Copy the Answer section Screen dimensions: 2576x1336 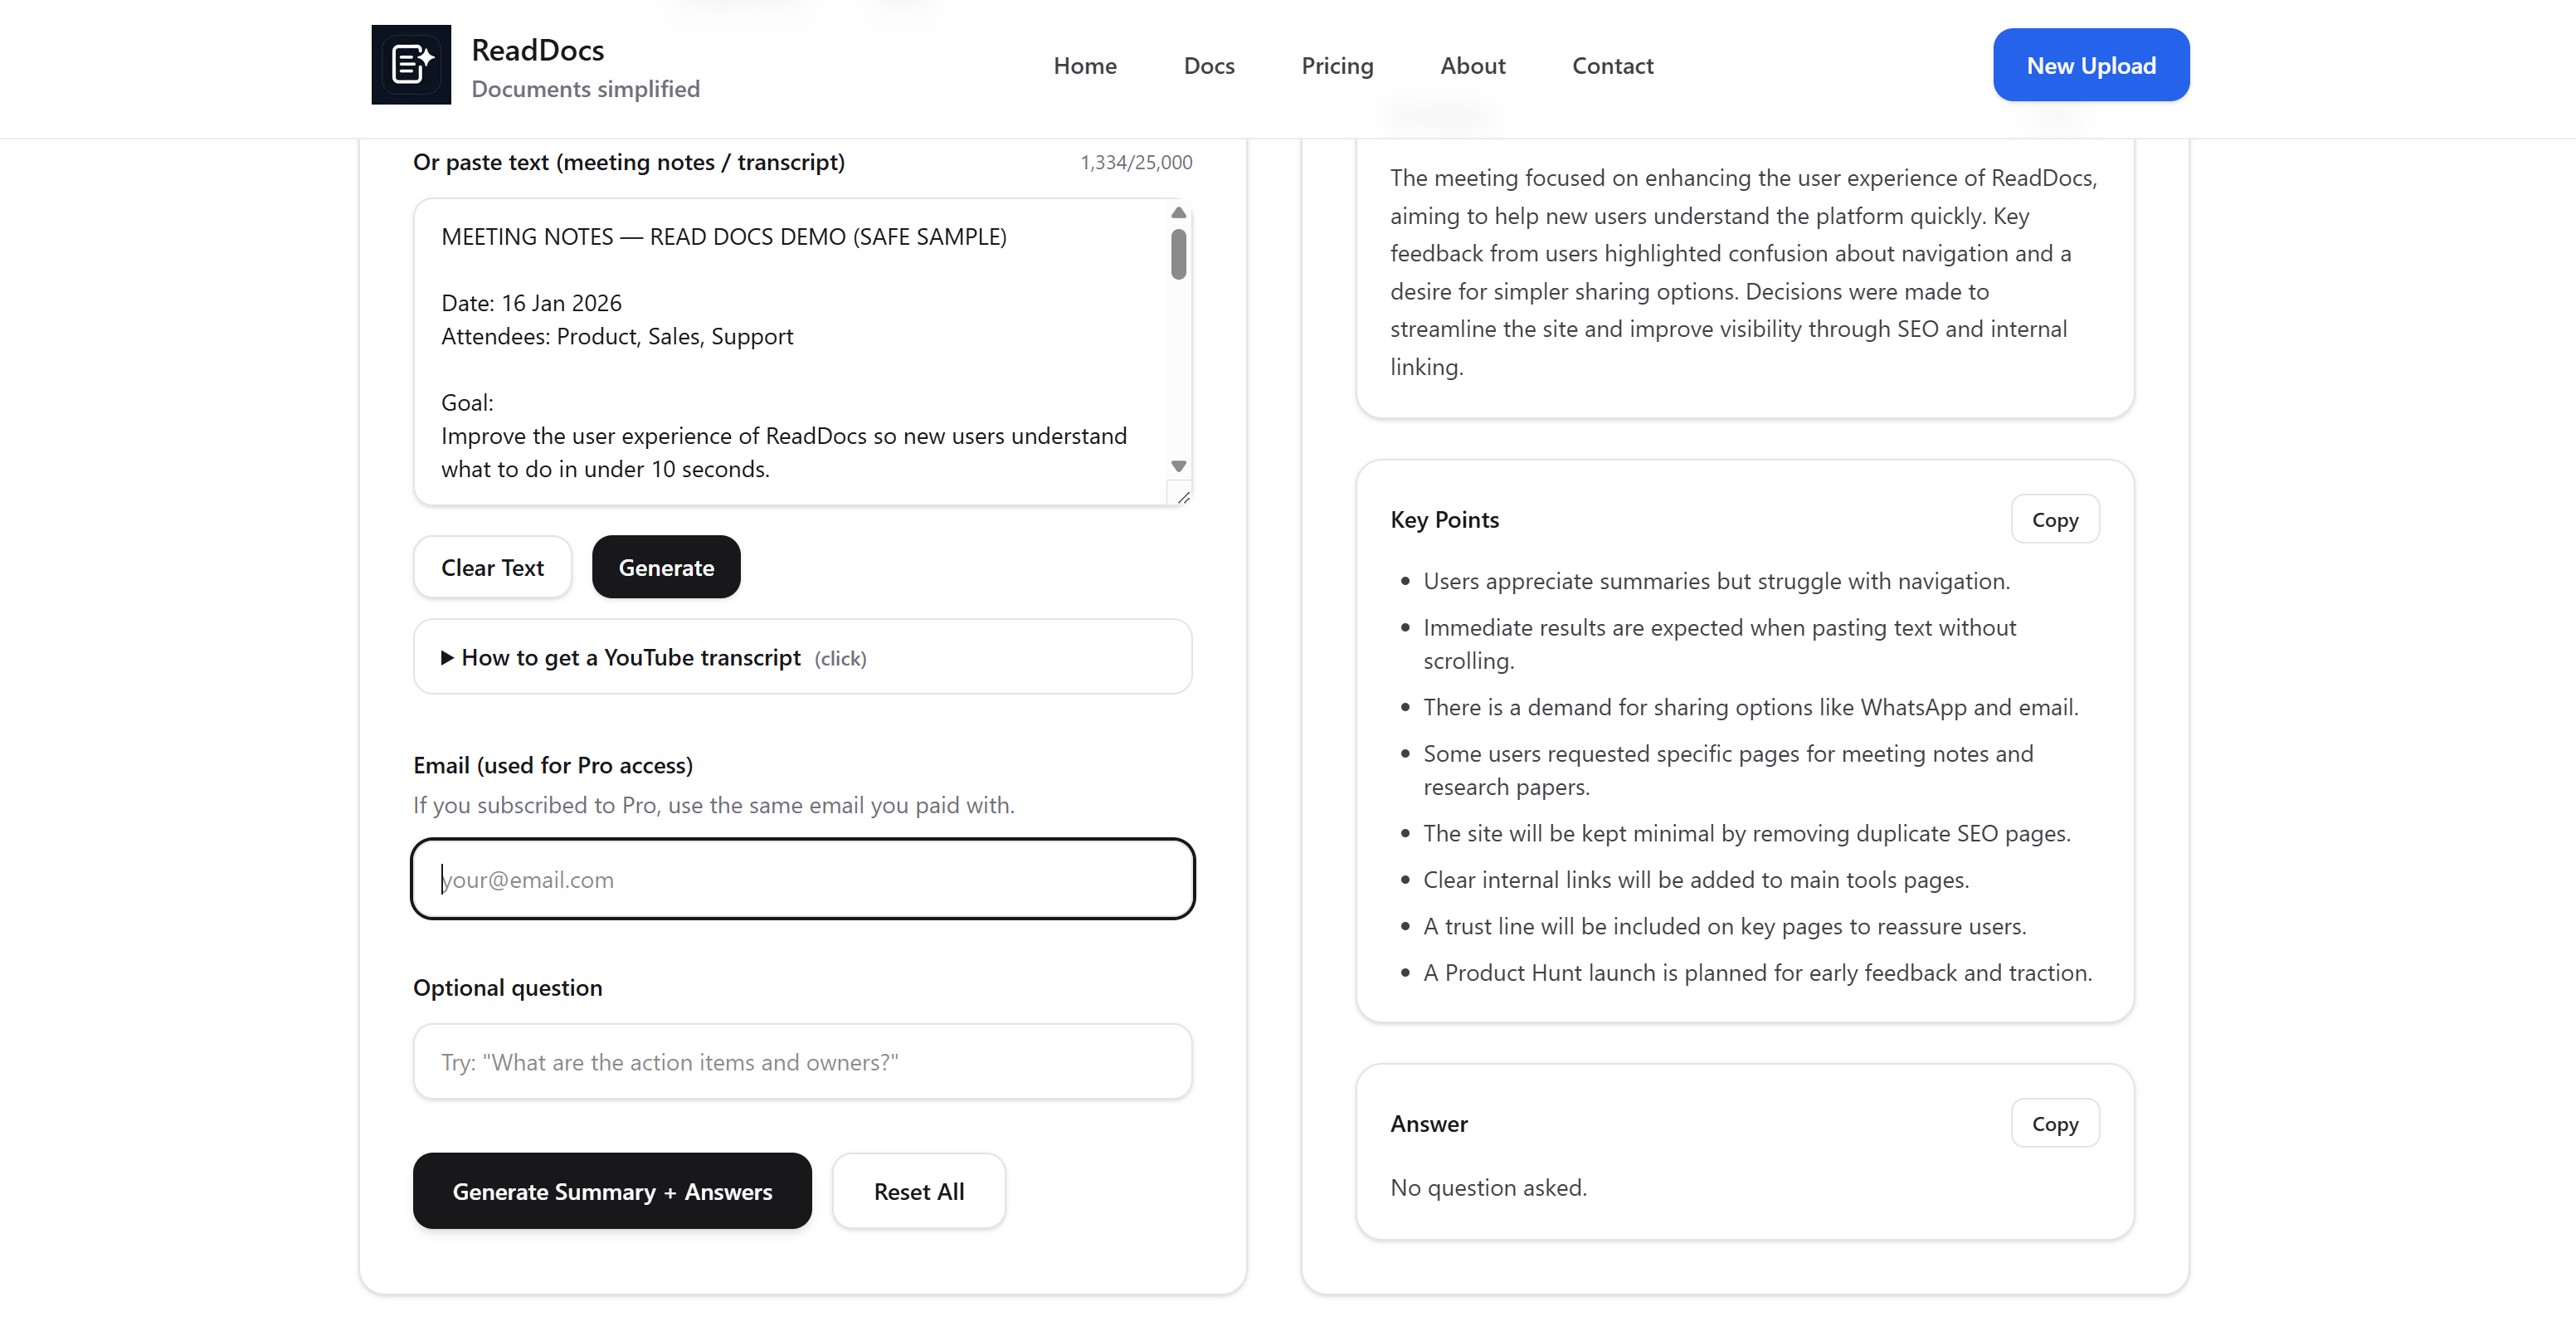pyautogui.click(x=2055, y=1123)
